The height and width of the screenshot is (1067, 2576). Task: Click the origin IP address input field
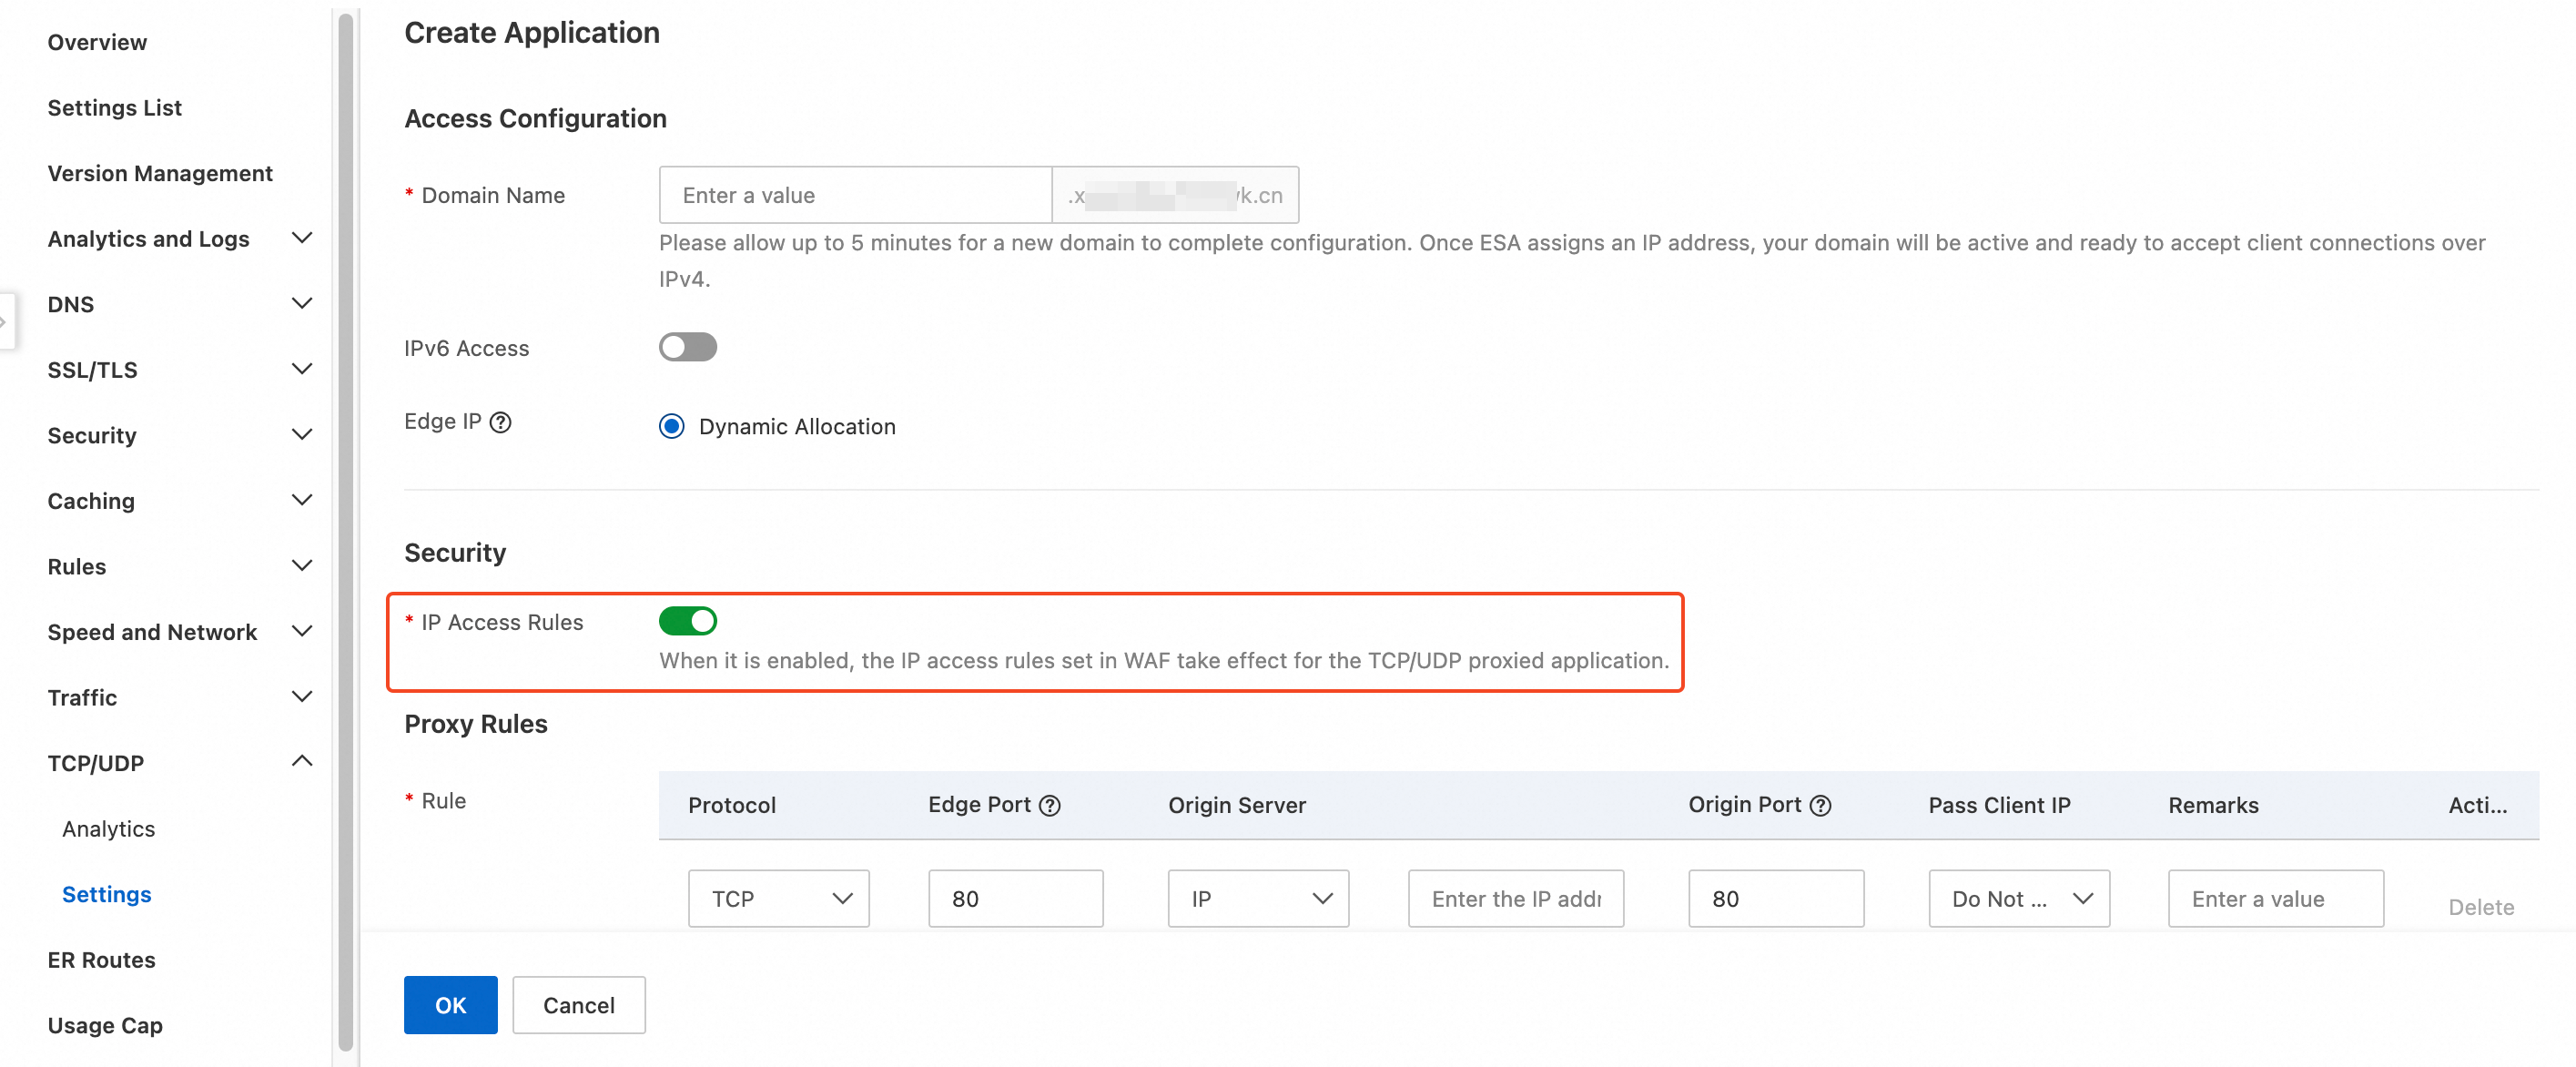[1515, 898]
